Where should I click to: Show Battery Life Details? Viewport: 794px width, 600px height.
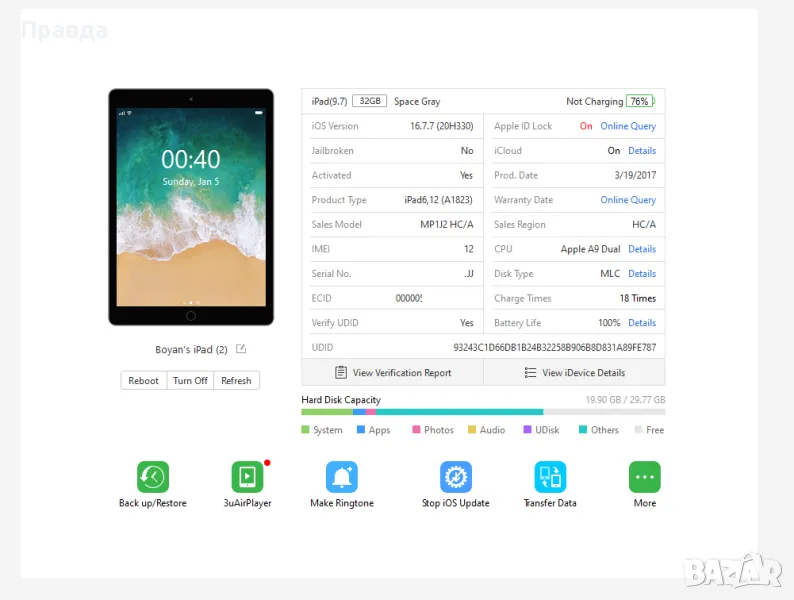pyautogui.click(x=642, y=323)
